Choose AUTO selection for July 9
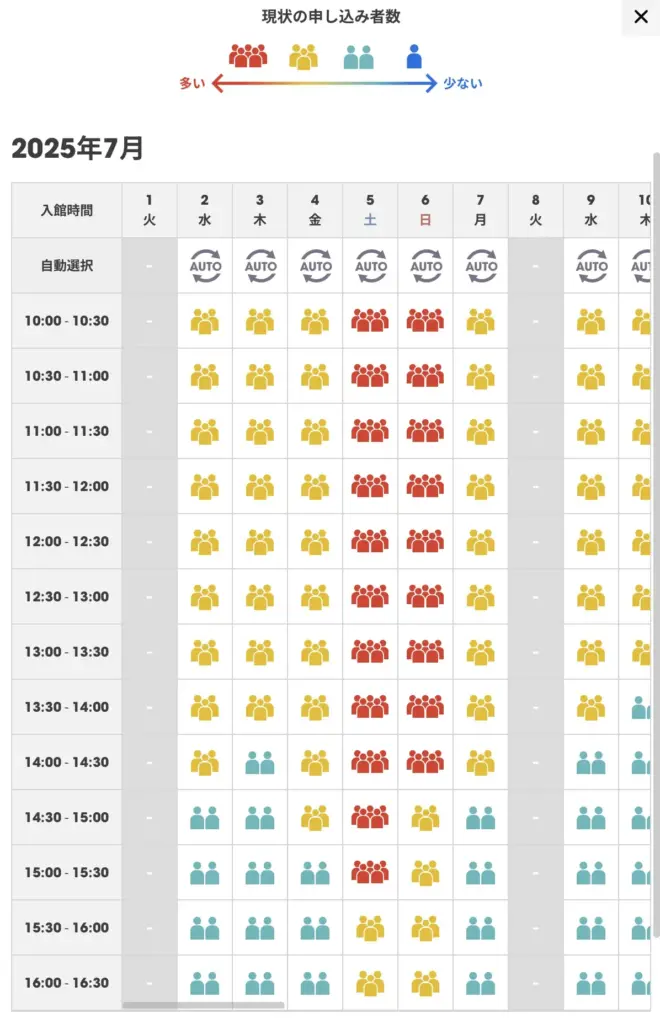The image size is (660, 1024). tap(591, 266)
